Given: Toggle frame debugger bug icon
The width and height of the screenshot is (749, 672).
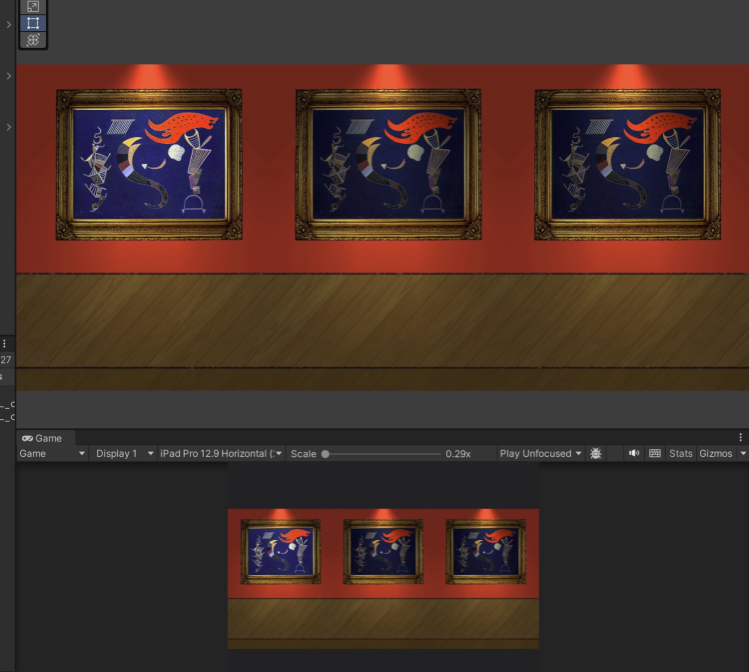Looking at the screenshot, I should point(596,453).
